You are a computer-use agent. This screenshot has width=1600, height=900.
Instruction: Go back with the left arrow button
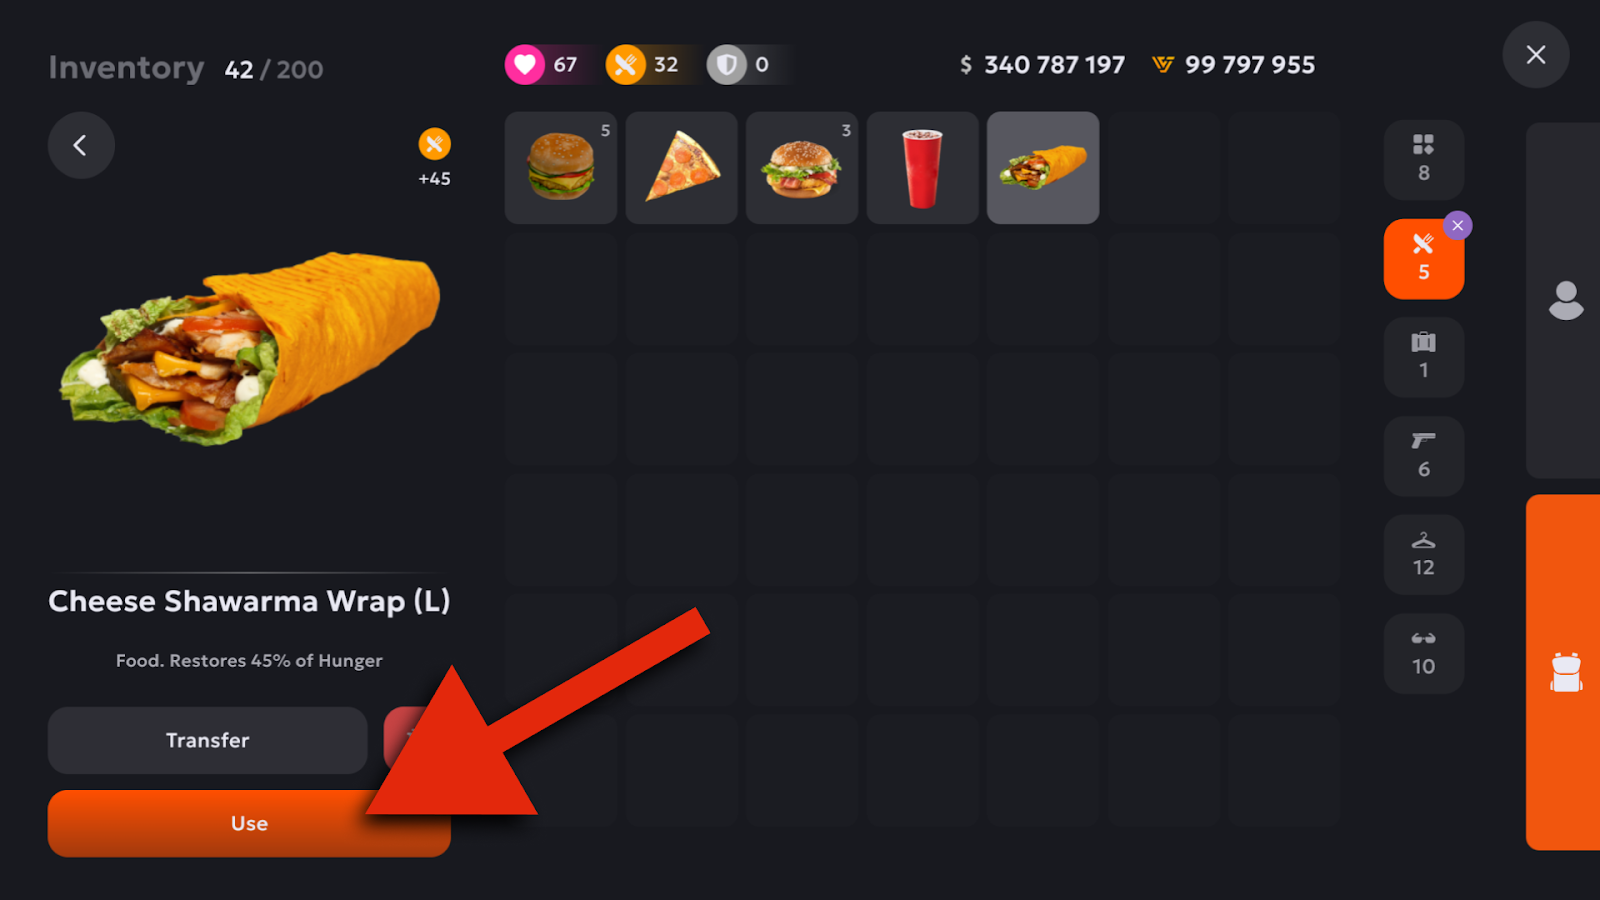[x=81, y=145]
